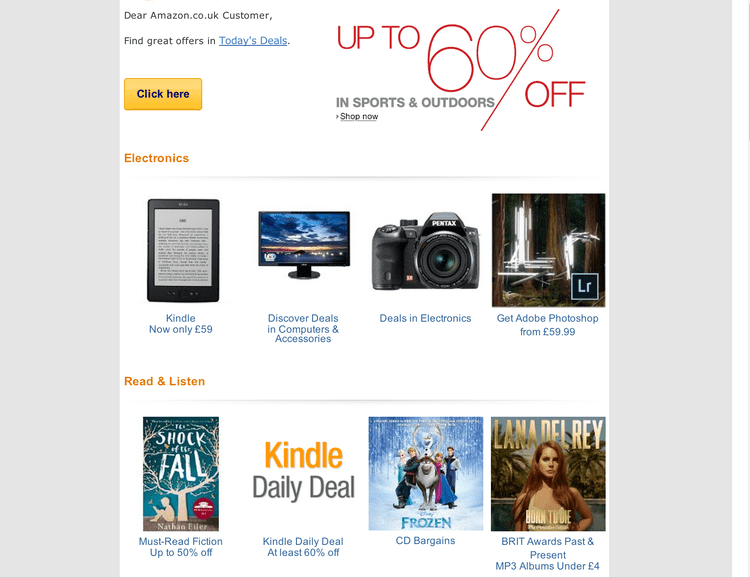Open the CD Bargains link
The height and width of the screenshot is (578, 750).
425,541
